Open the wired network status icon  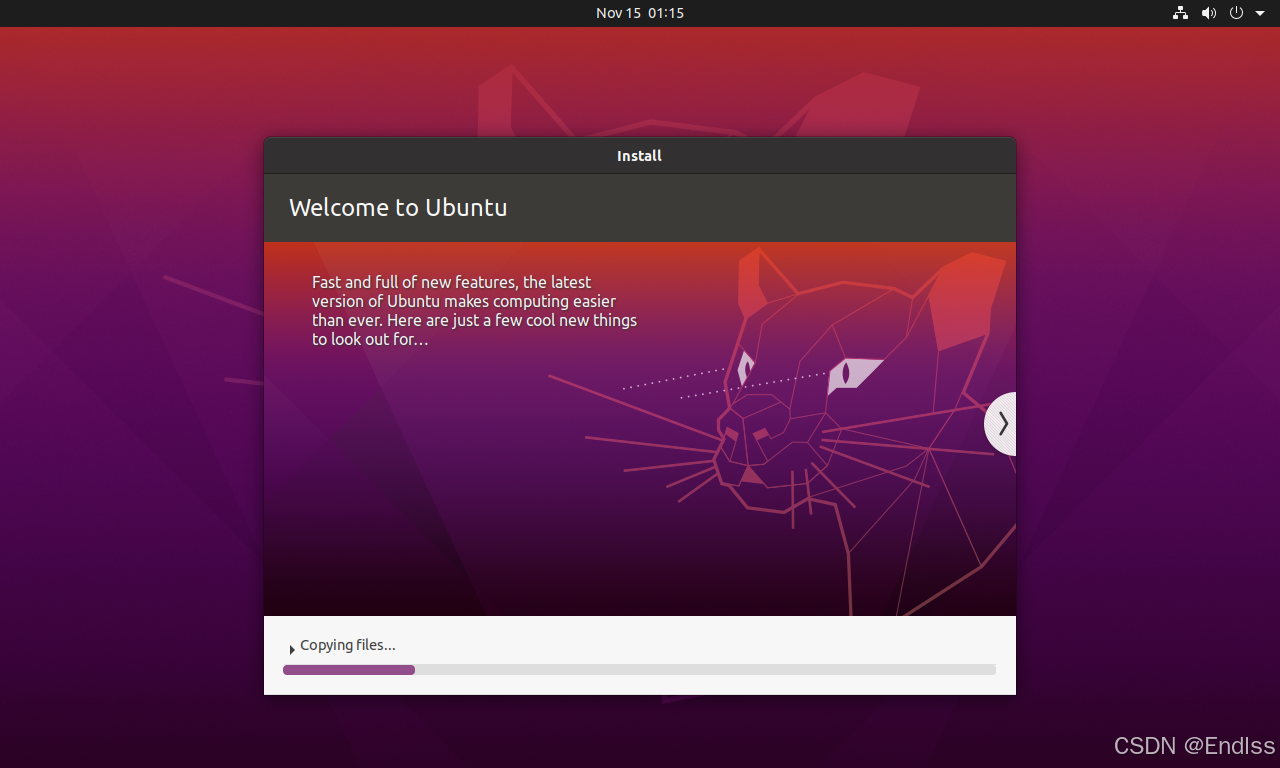1181,13
